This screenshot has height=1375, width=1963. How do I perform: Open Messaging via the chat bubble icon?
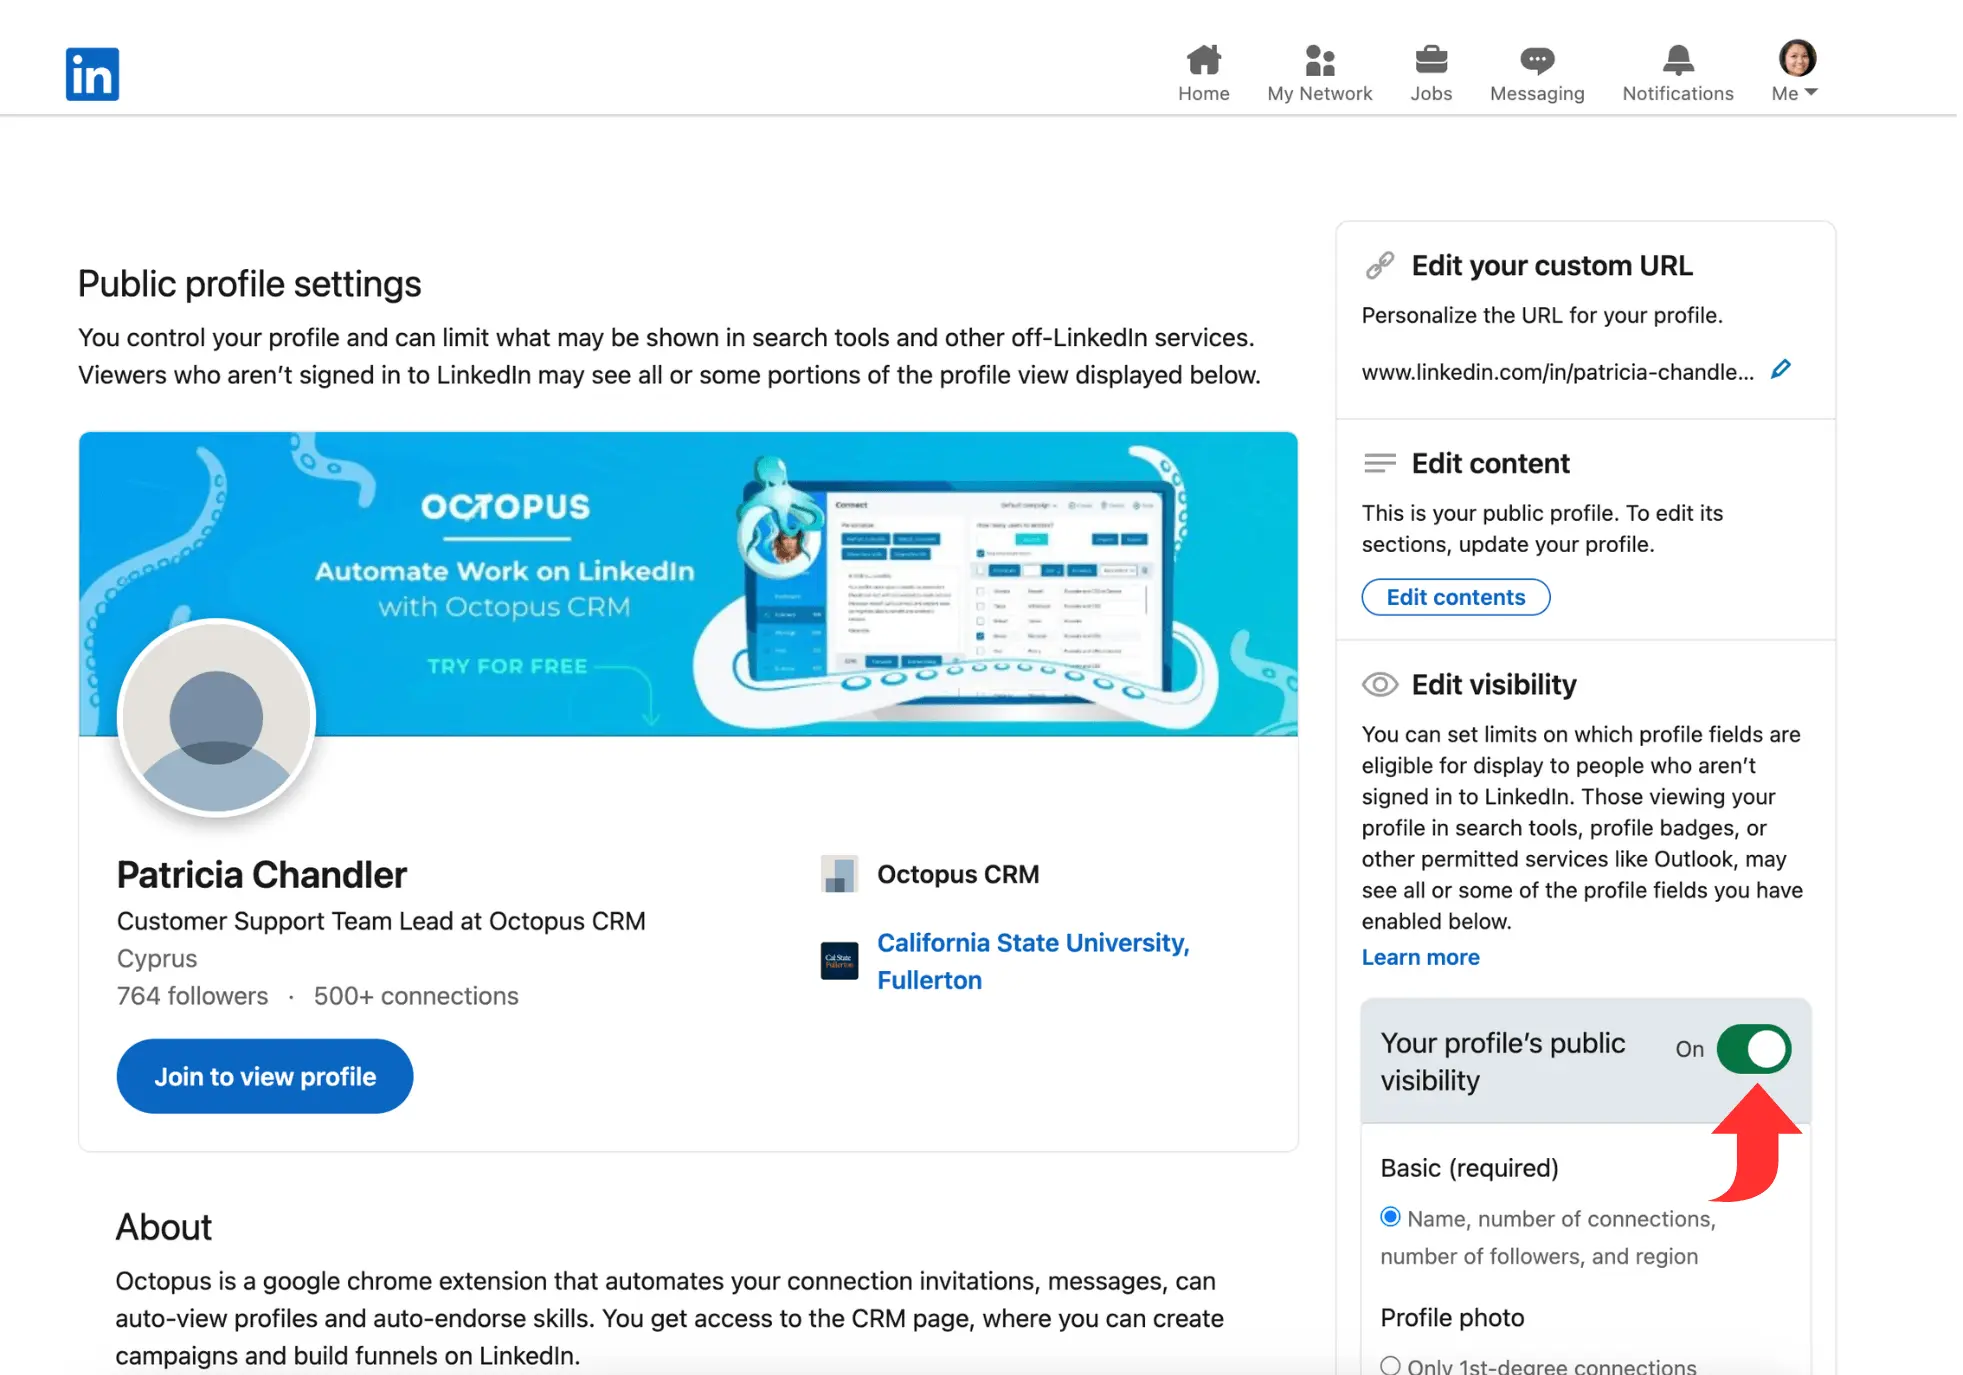coord(1536,60)
